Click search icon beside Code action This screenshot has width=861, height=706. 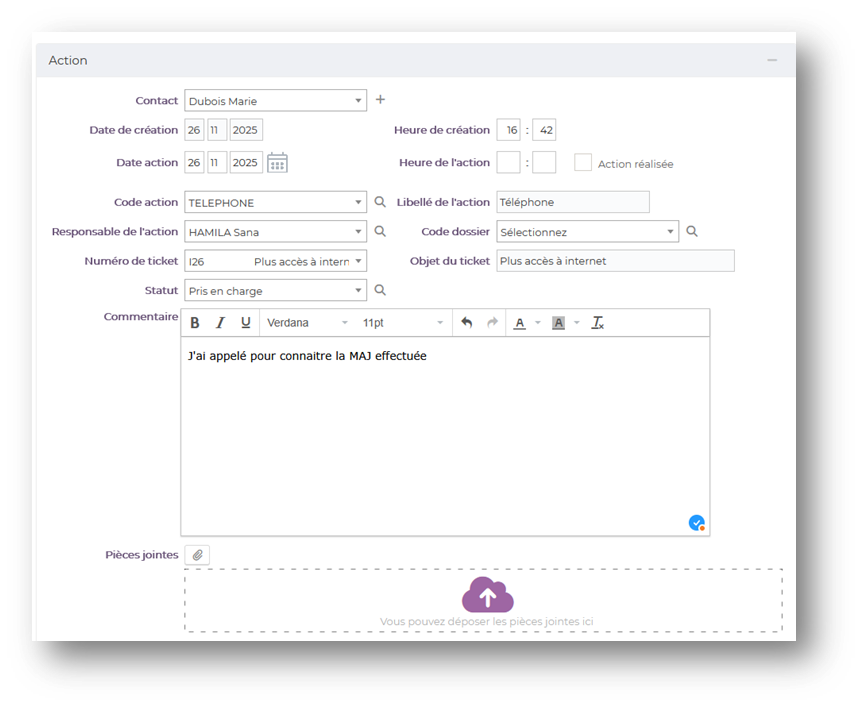pyautogui.click(x=380, y=202)
